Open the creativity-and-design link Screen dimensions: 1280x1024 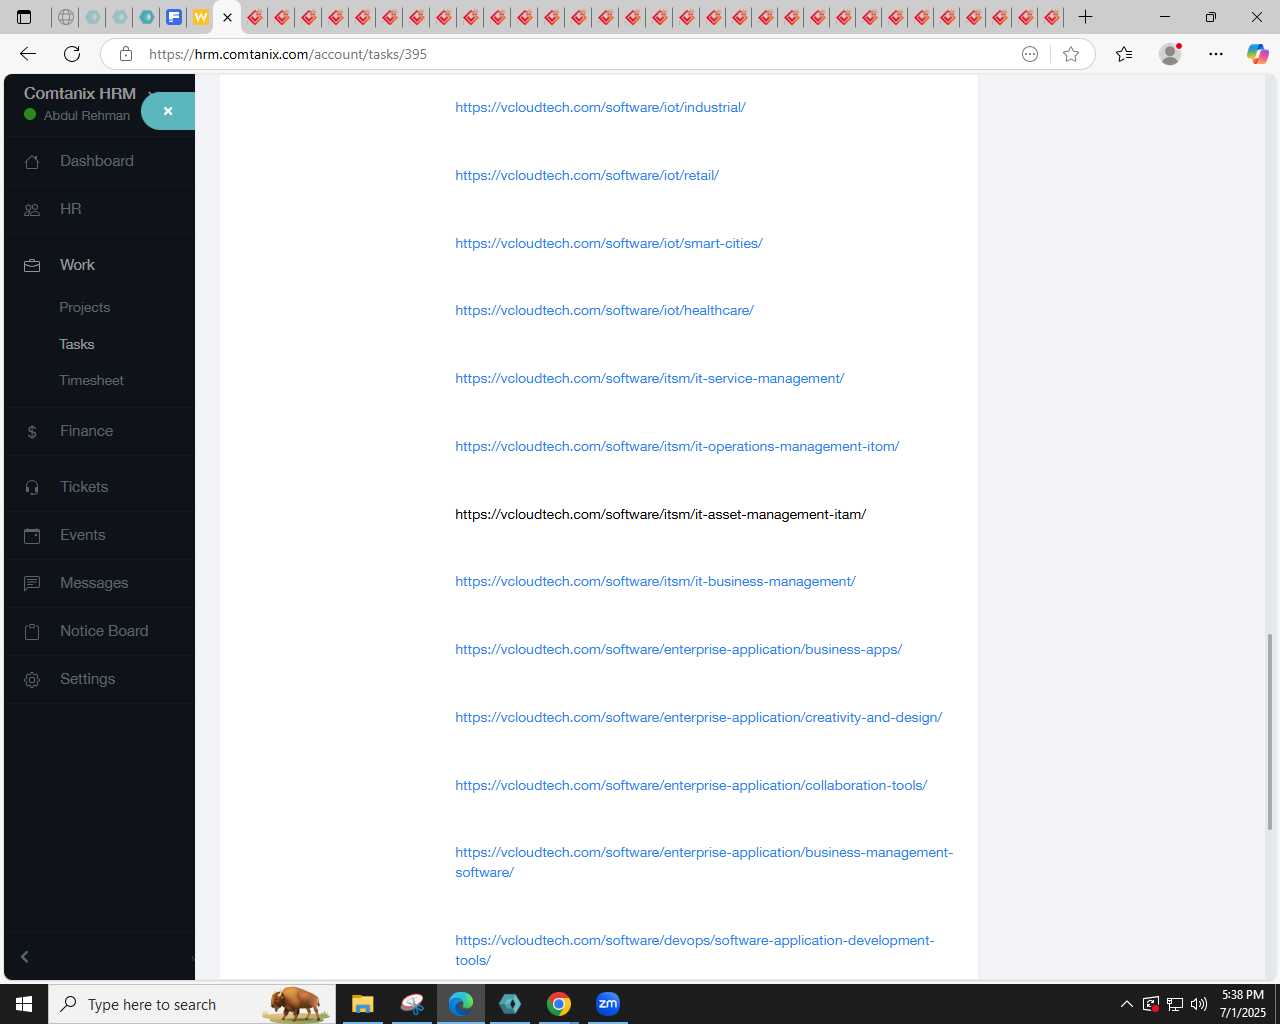(x=698, y=717)
